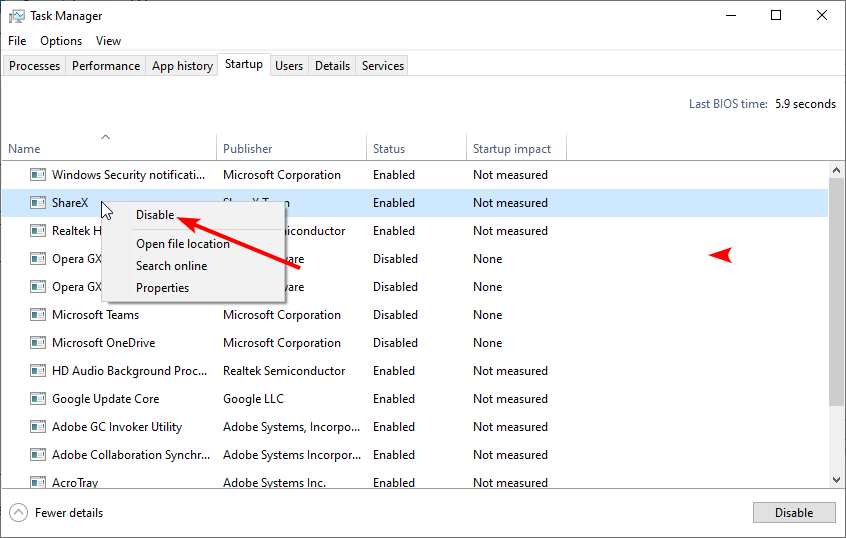Screen dimensions: 846x538
Task: Open the Services tab
Action: [x=383, y=66]
